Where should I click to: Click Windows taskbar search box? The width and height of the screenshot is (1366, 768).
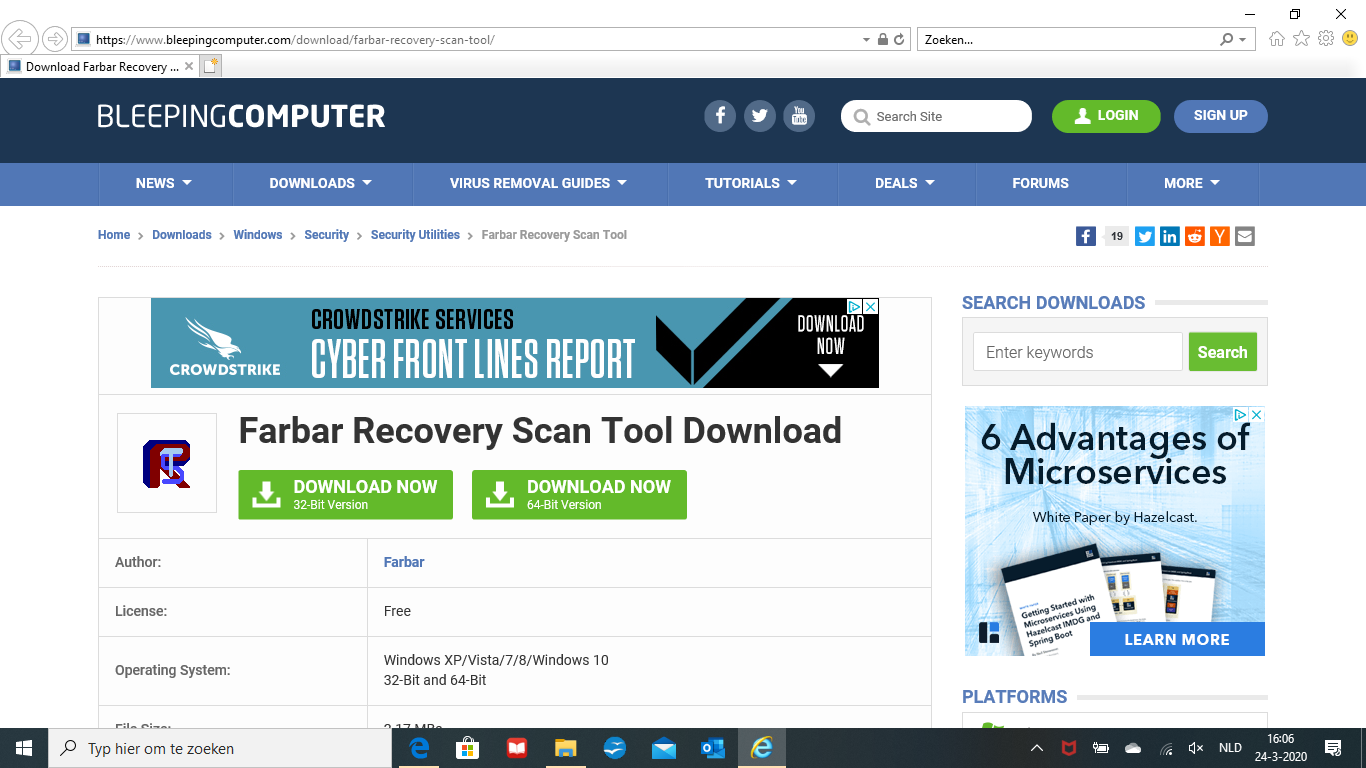pos(220,748)
